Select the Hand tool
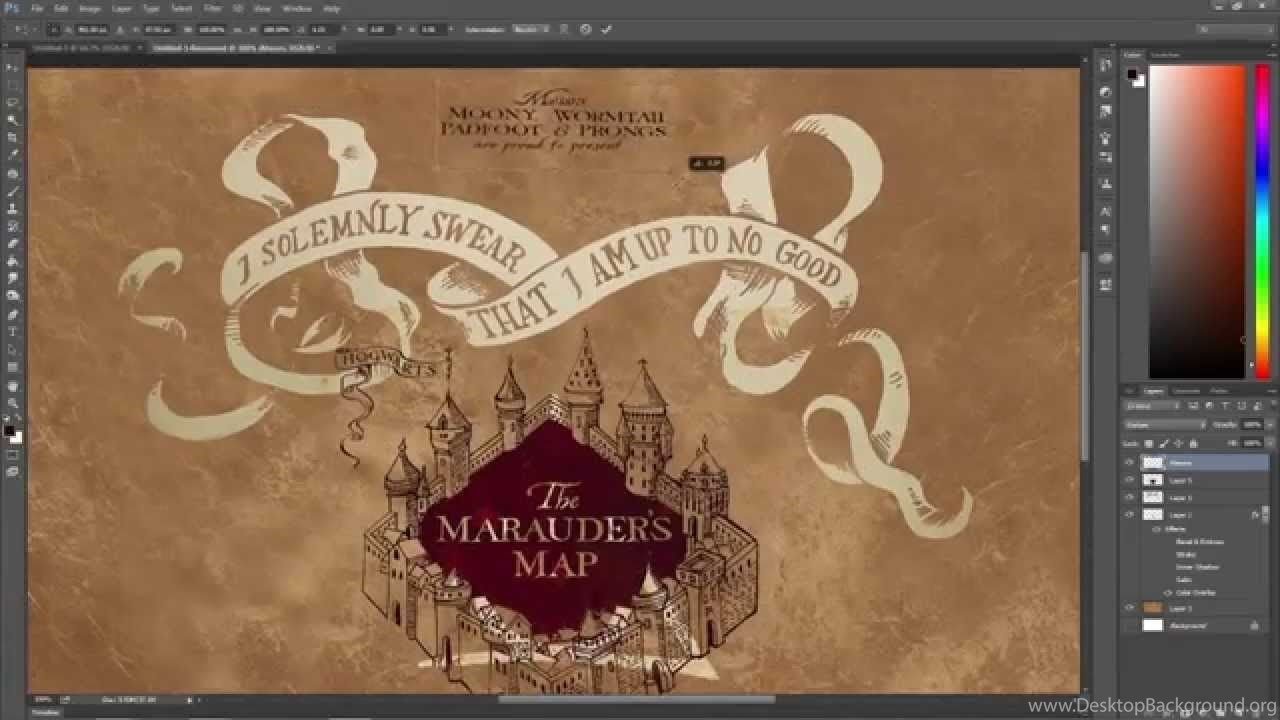Viewport: 1280px width, 720px height. (x=13, y=385)
